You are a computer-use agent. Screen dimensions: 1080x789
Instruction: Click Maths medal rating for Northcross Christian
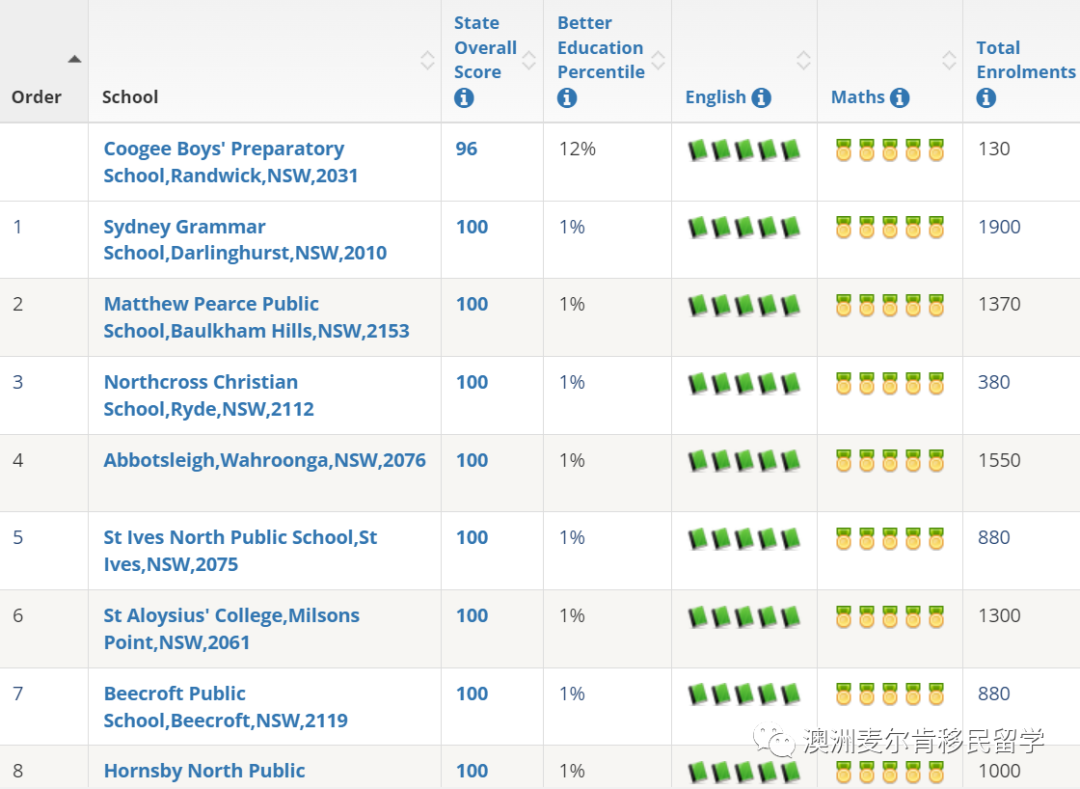tap(890, 383)
